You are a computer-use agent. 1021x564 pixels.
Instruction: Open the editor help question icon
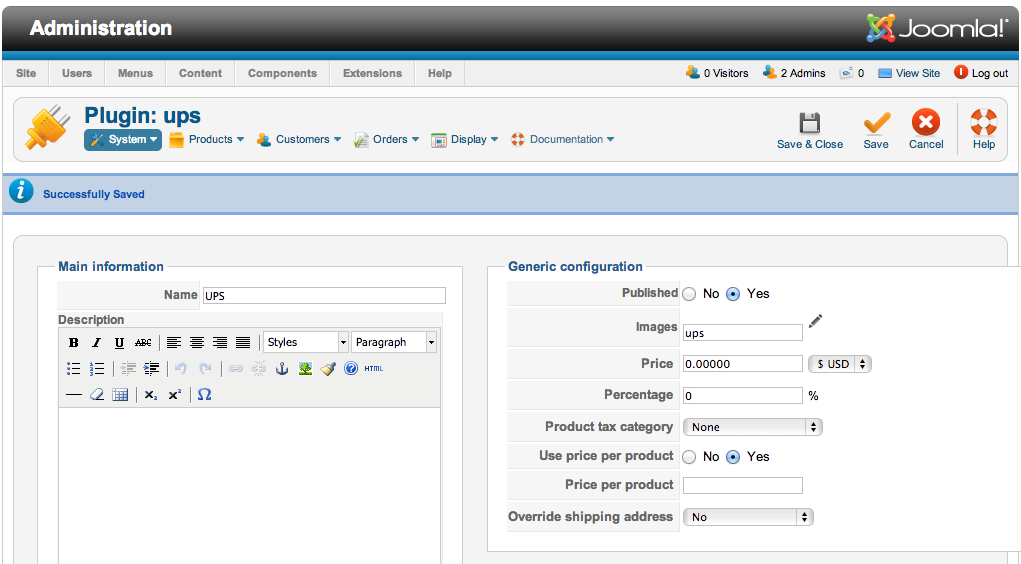point(351,369)
